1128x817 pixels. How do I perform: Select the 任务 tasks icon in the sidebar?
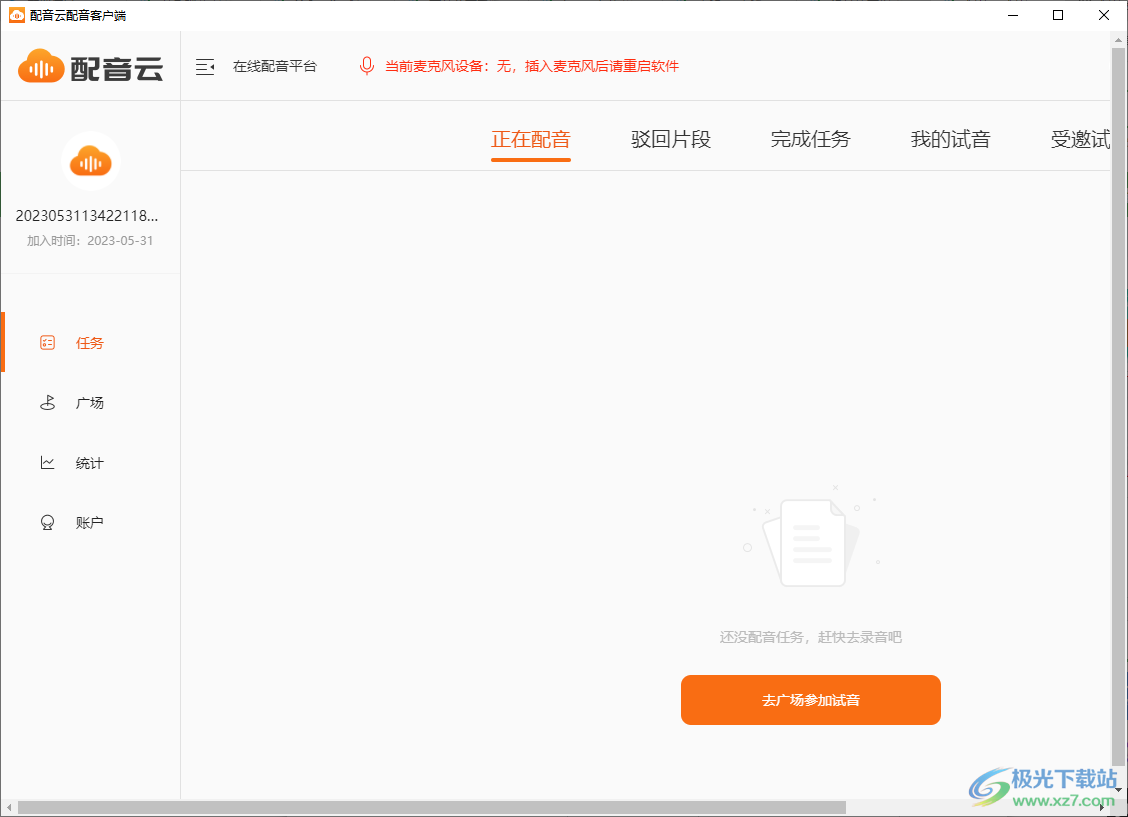(x=47, y=342)
